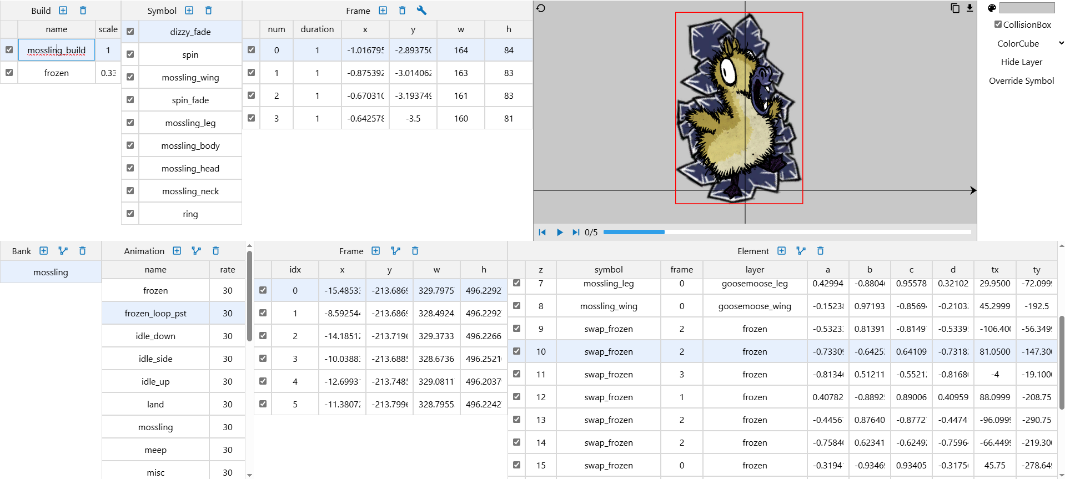The image size is (1065, 479).
Task: Click the download icon above the preview
Action: click(969, 8)
